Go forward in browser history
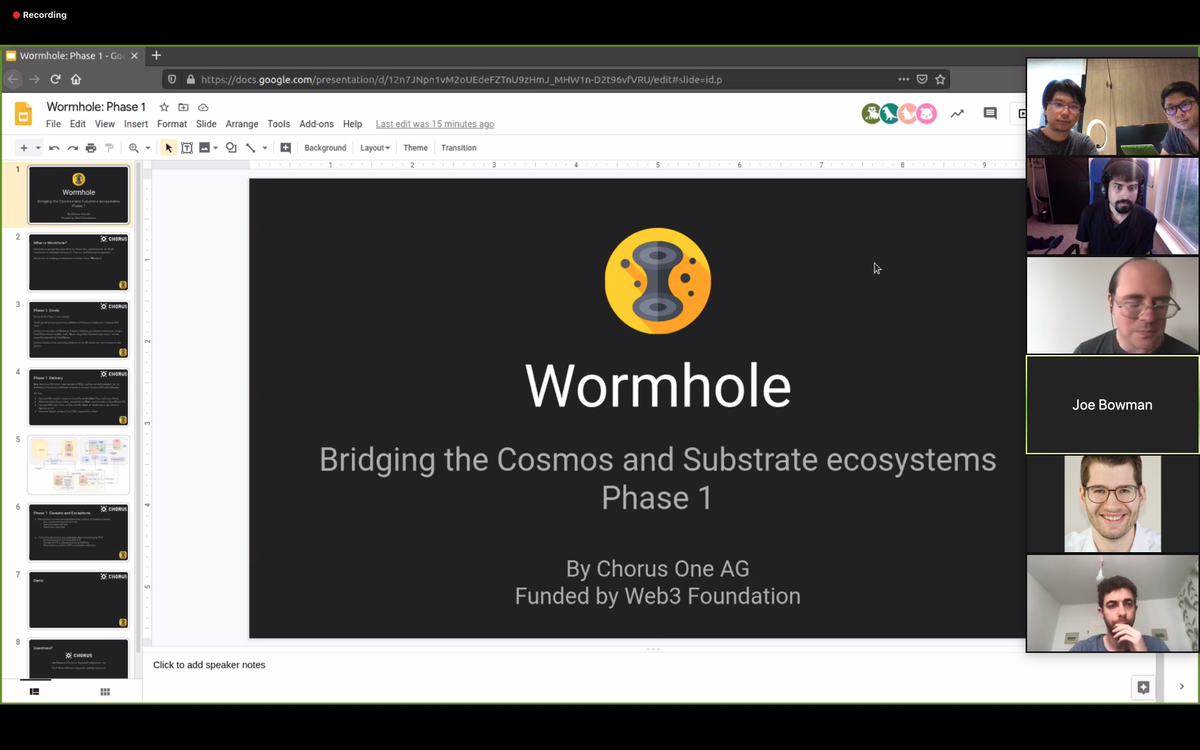The height and width of the screenshot is (750, 1200). [34, 79]
